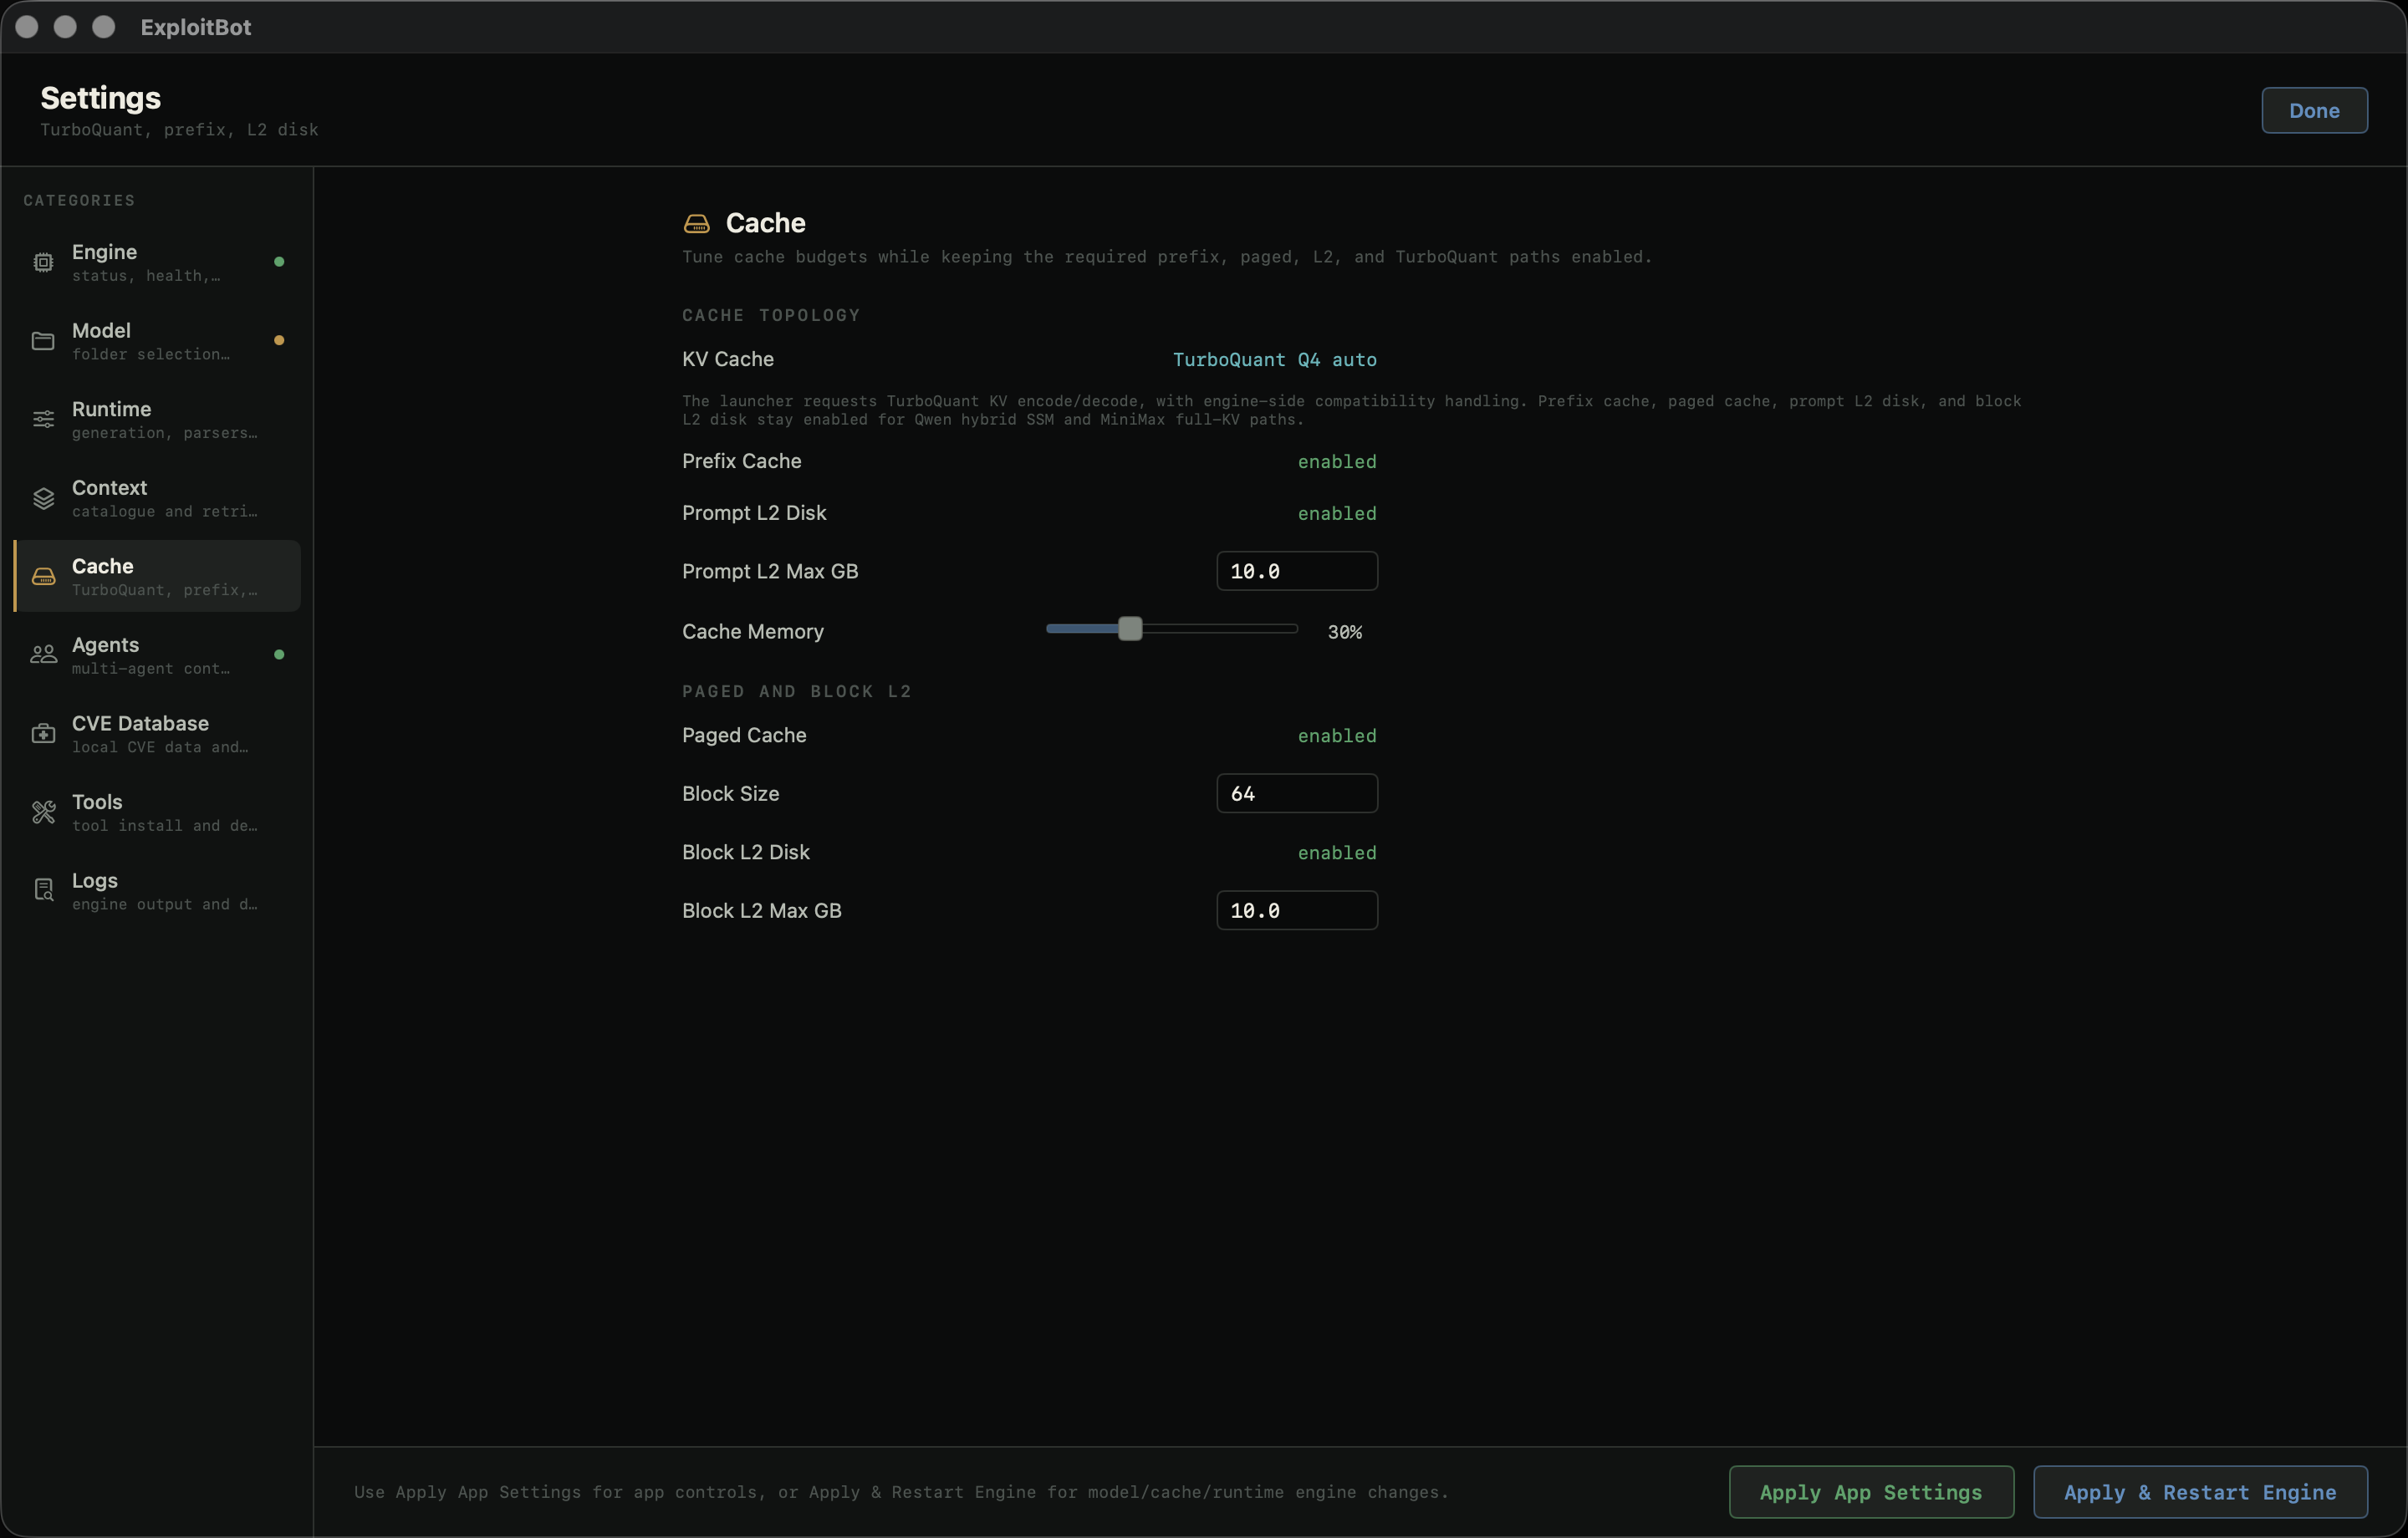Go to CVE Database settings
The image size is (2408, 1538).
point(157,734)
